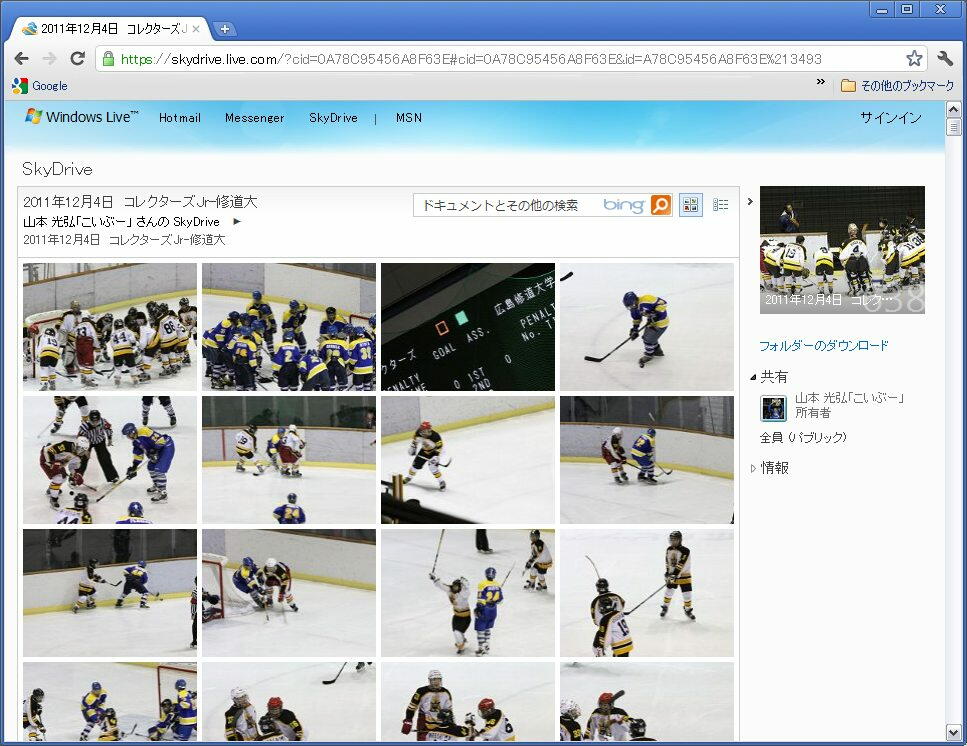Click the owner's profile picture under 共有
Image resolution: width=967 pixels, height=746 pixels.
pyautogui.click(x=773, y=407)
